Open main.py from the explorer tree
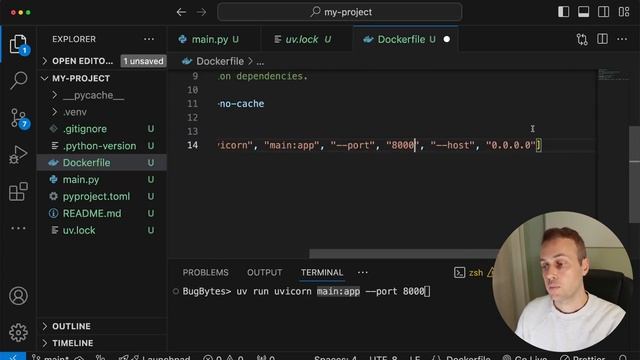The width and height of the screenshot is (640, 360). 102,179
